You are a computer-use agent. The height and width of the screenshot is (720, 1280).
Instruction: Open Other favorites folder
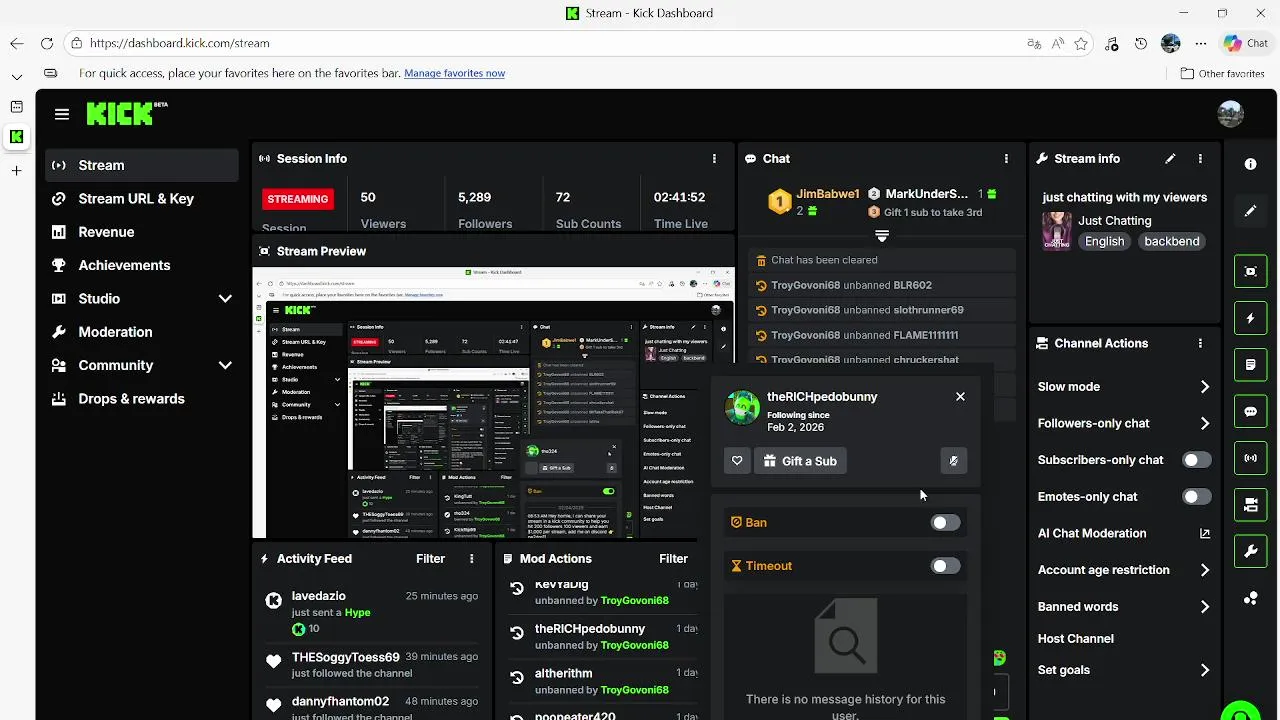tap(1222, 73)
